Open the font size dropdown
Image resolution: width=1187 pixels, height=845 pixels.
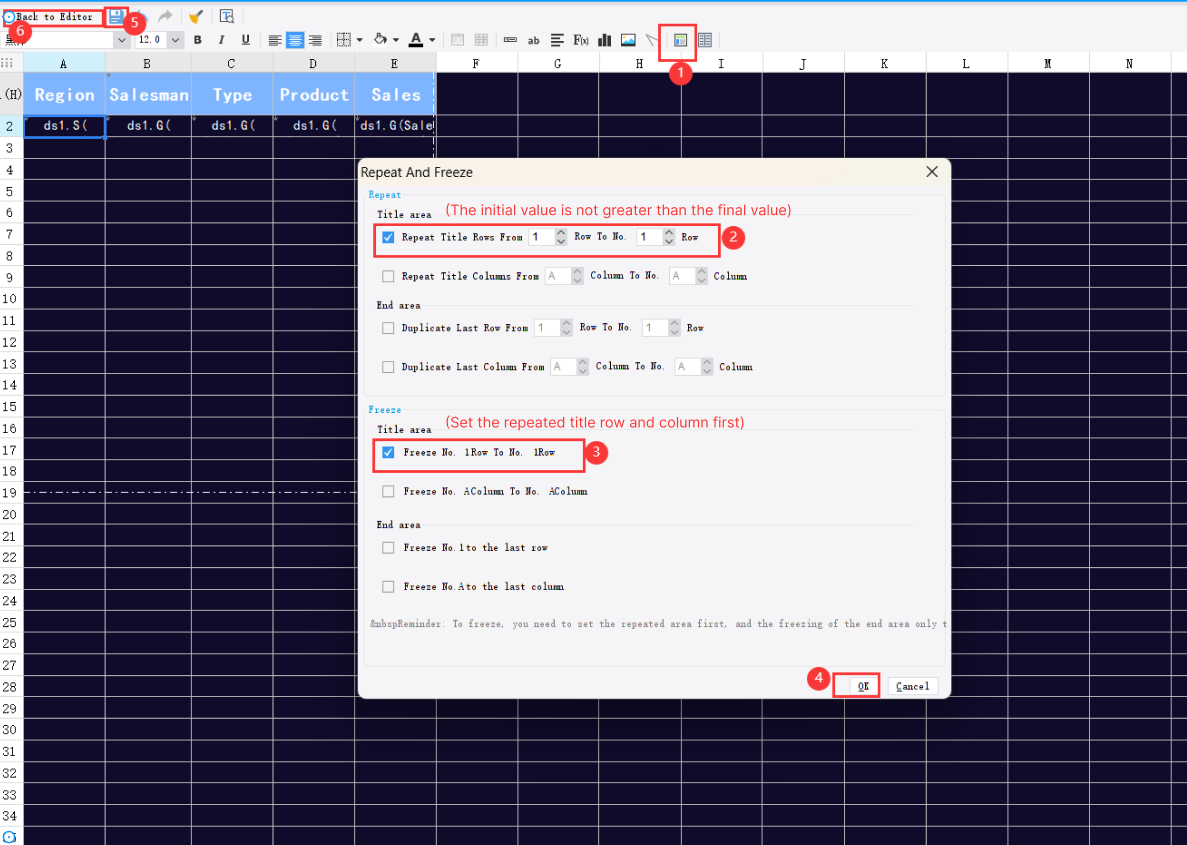(173, 39)
